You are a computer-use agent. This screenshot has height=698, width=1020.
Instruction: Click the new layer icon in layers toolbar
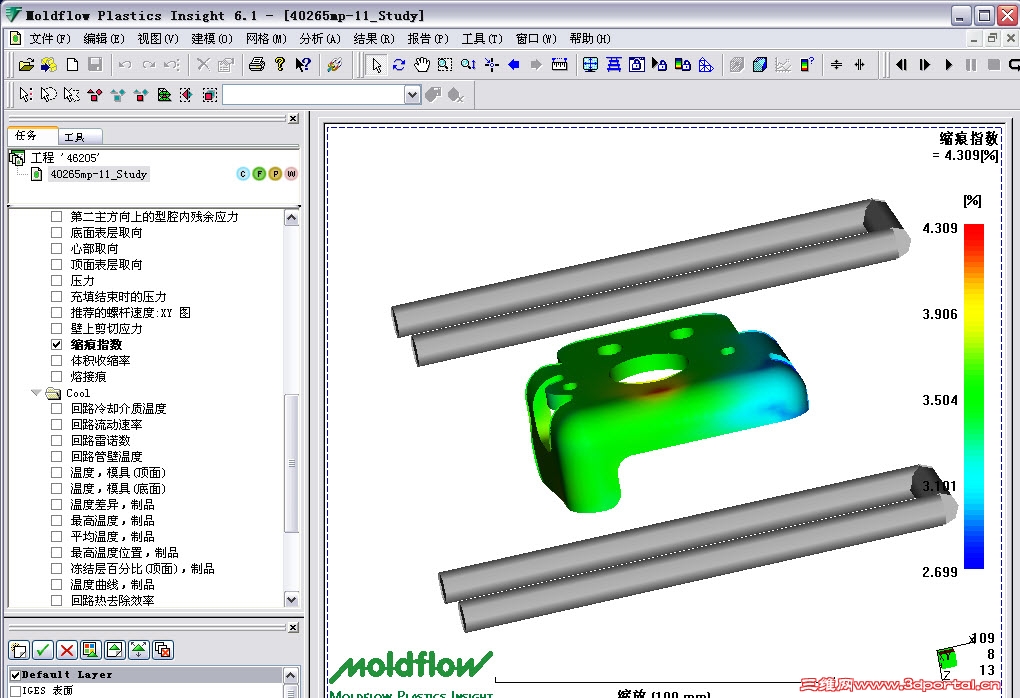[19, 649]
